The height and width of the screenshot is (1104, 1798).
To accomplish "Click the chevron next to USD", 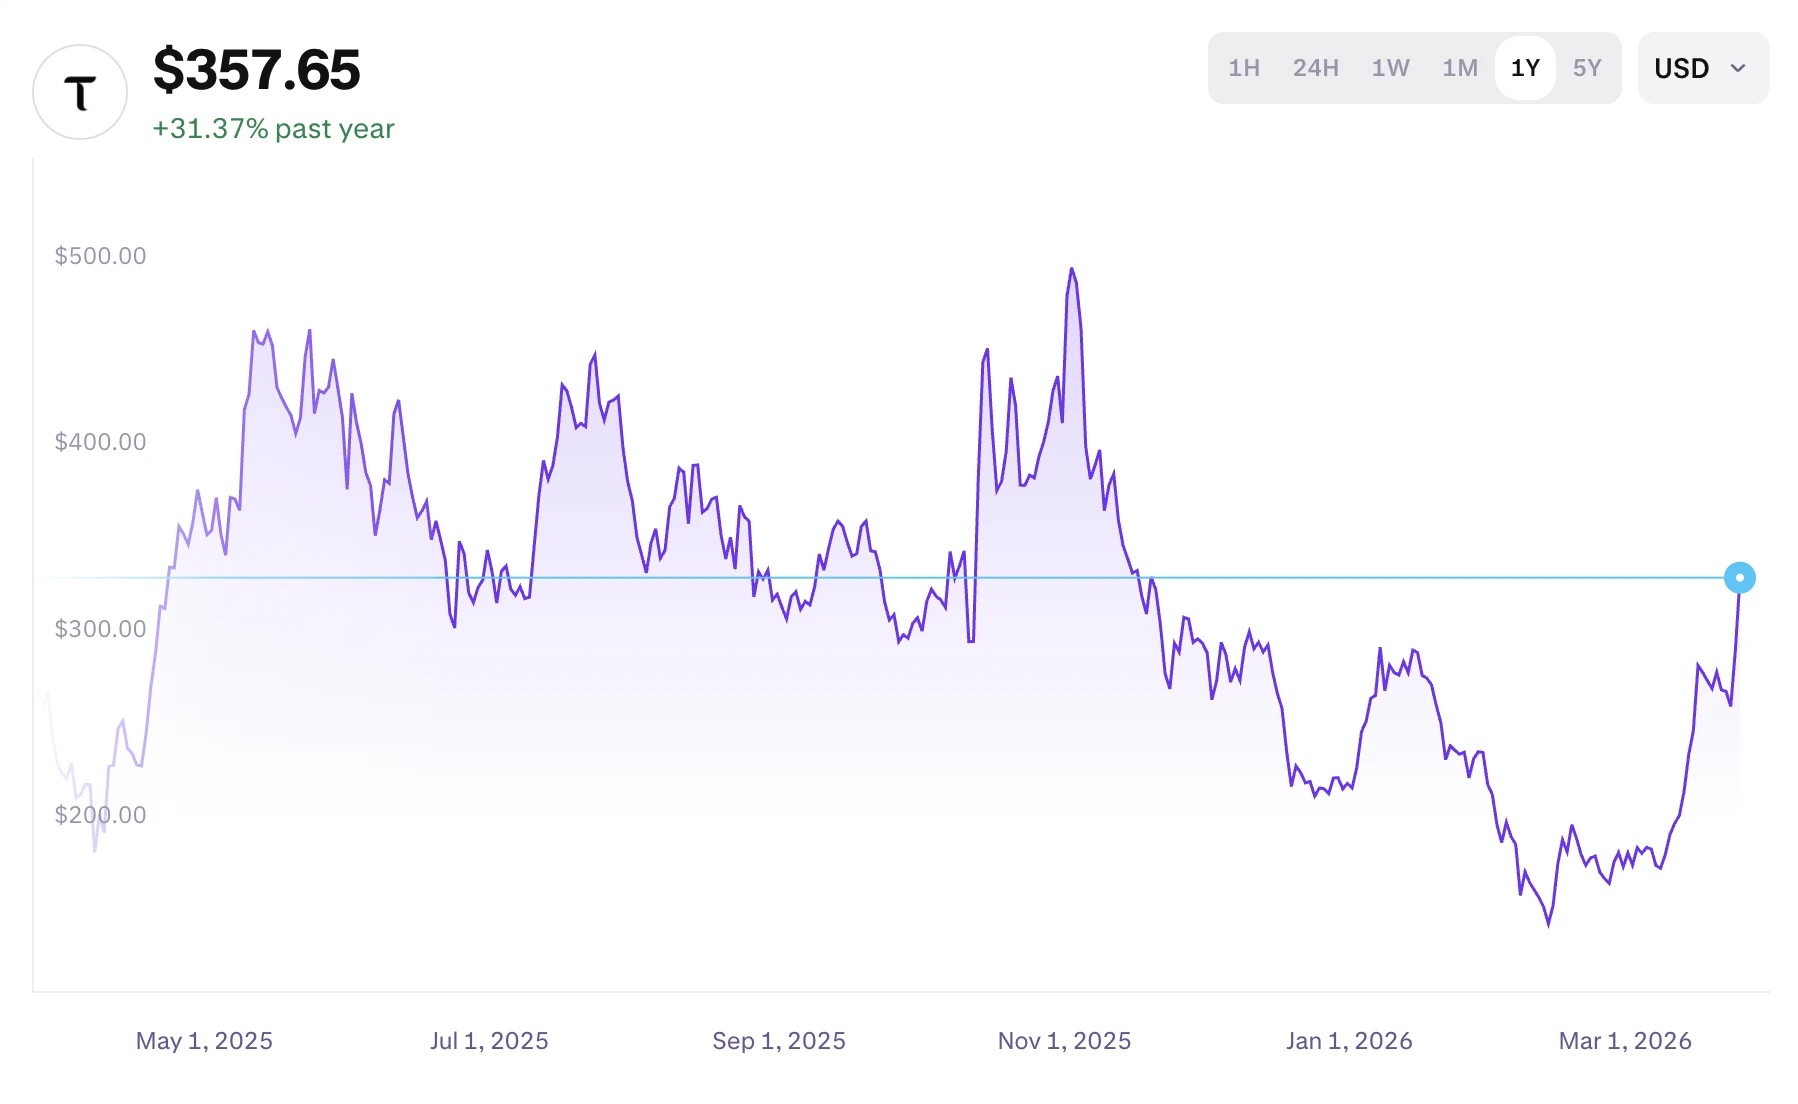I will coord(1738,68).
